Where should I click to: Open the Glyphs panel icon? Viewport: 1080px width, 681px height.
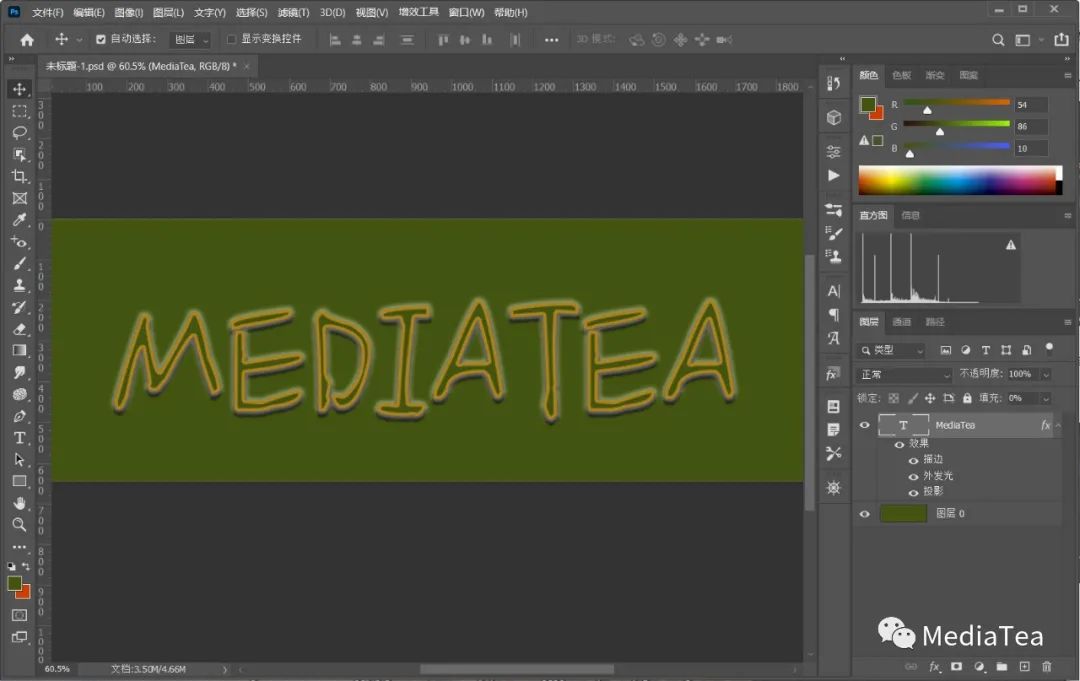pos(833,338)
